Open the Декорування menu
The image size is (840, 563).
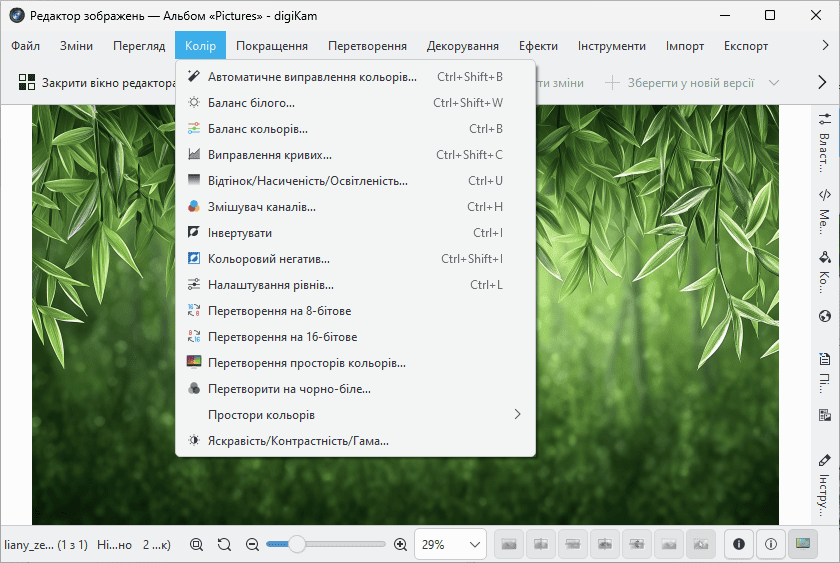click(x=462, y=46)
